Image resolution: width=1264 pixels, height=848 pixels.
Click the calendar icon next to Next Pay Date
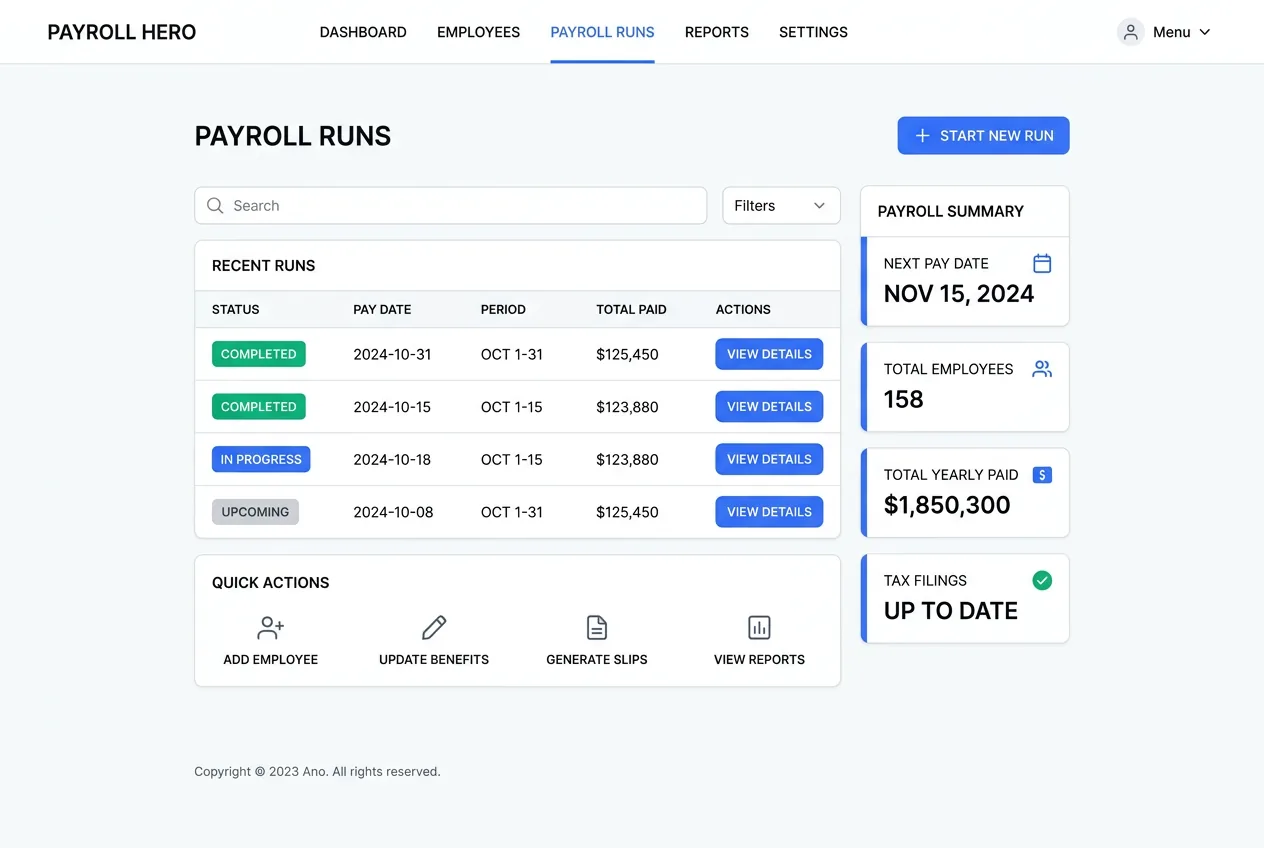coord(1042,263)
